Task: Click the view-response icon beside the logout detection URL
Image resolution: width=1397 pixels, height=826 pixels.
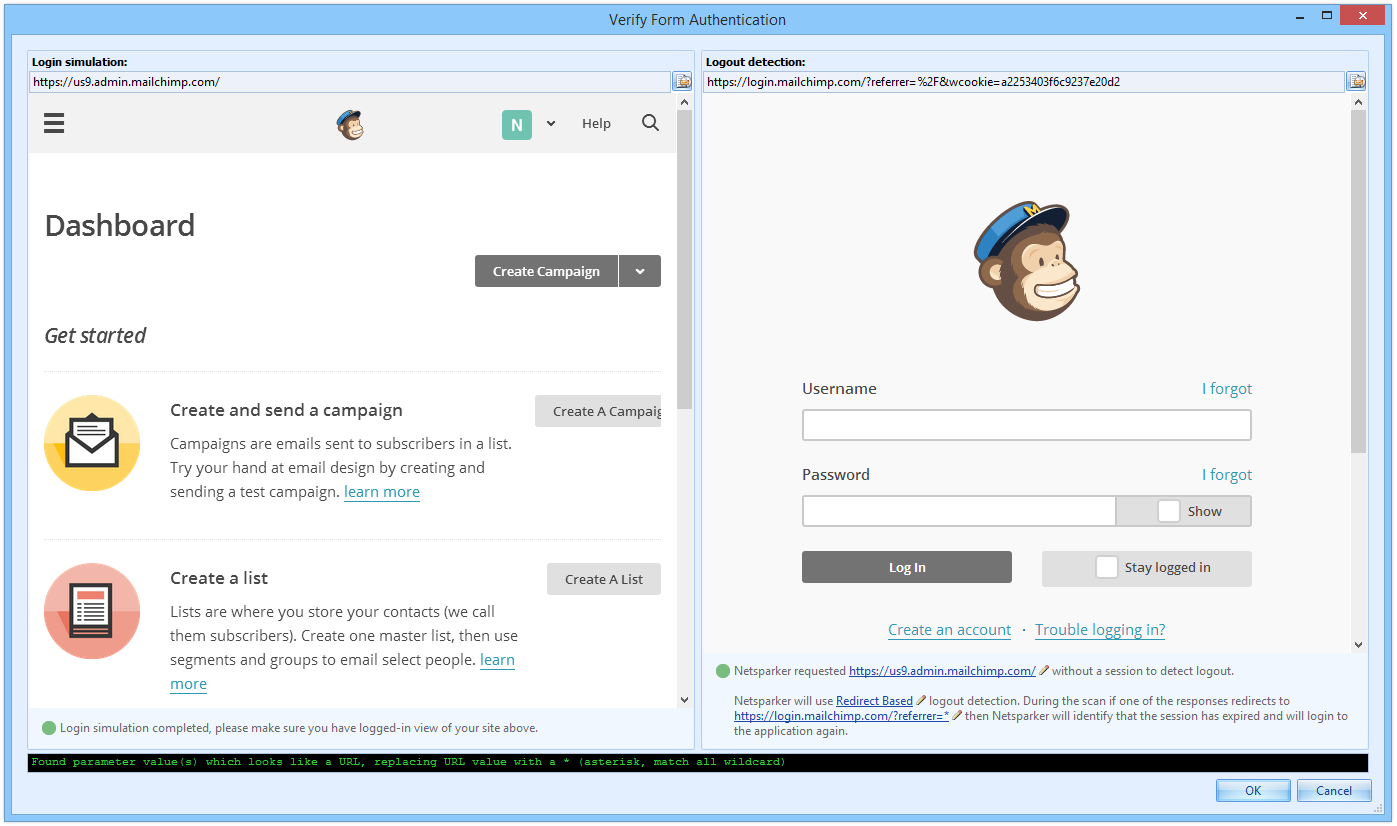Action: [x=1356, y=81]
